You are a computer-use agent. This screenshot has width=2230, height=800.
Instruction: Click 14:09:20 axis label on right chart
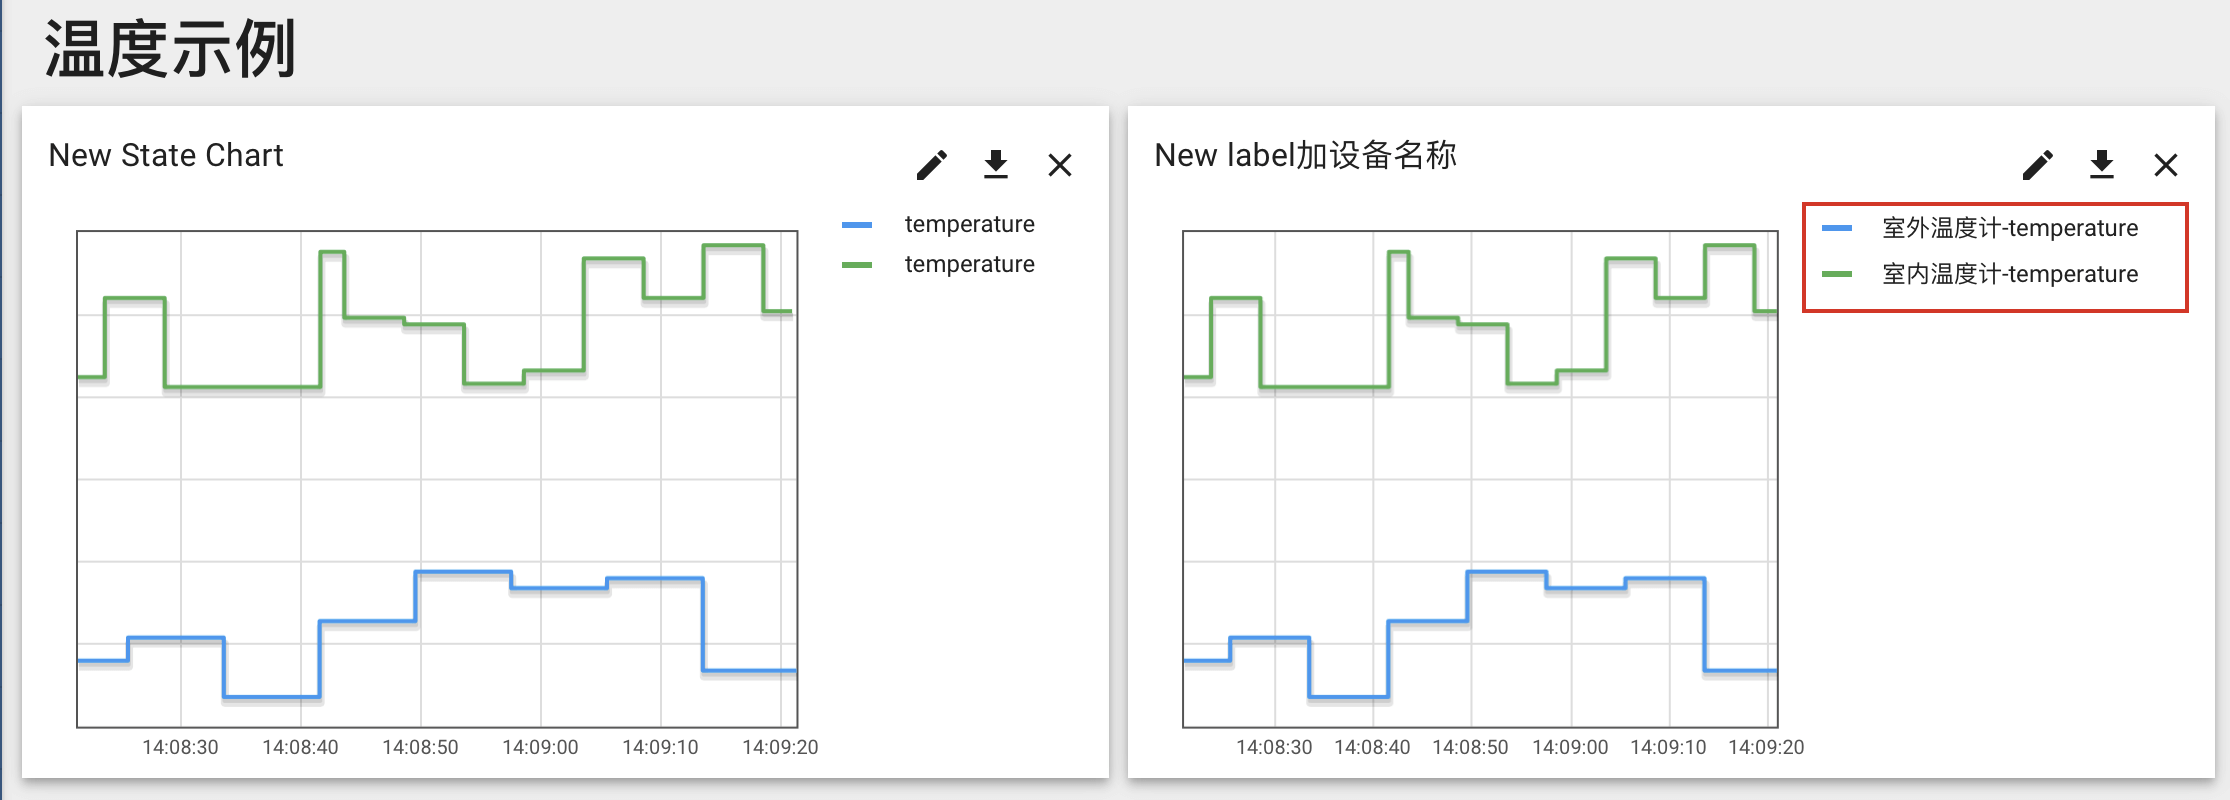1766,747
